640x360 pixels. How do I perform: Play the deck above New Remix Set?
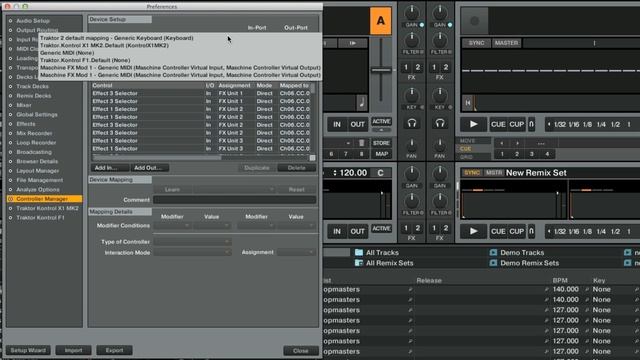click(x=473, y=124)
